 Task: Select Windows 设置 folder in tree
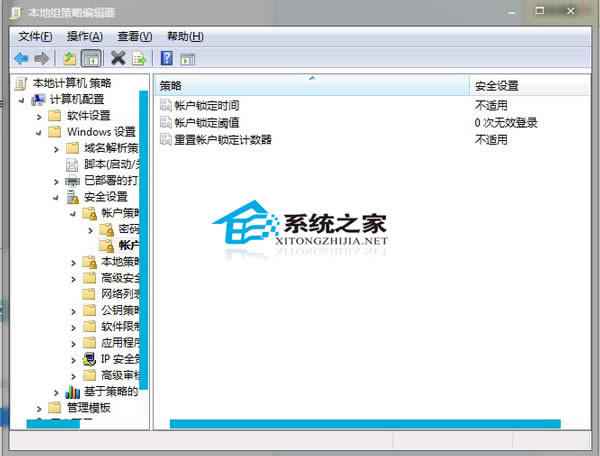pos(101,132)
